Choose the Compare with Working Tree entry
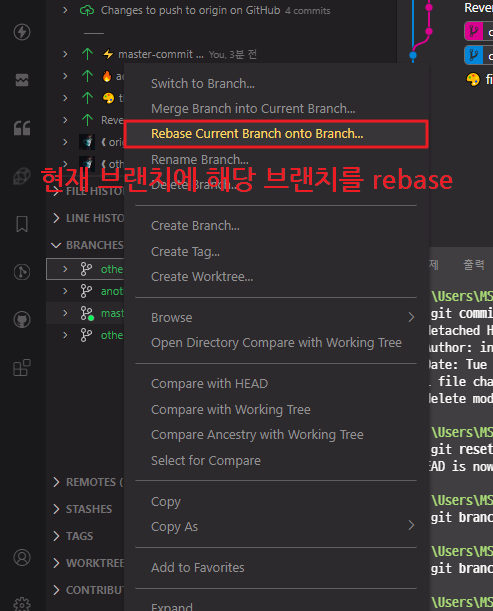493x611 pixels. tap(276, 410)
